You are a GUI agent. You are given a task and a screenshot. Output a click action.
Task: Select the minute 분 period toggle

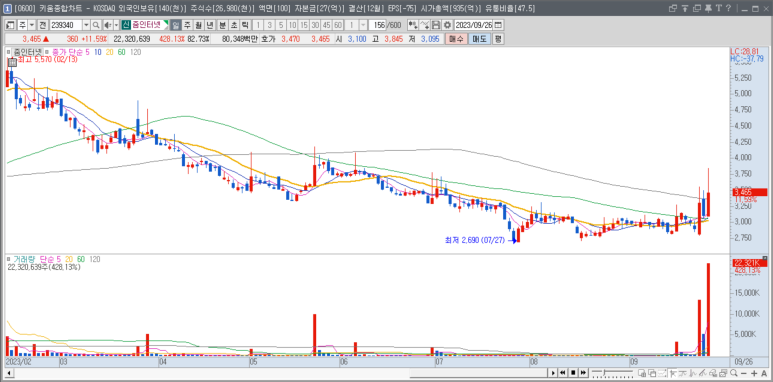coord(222,25)
